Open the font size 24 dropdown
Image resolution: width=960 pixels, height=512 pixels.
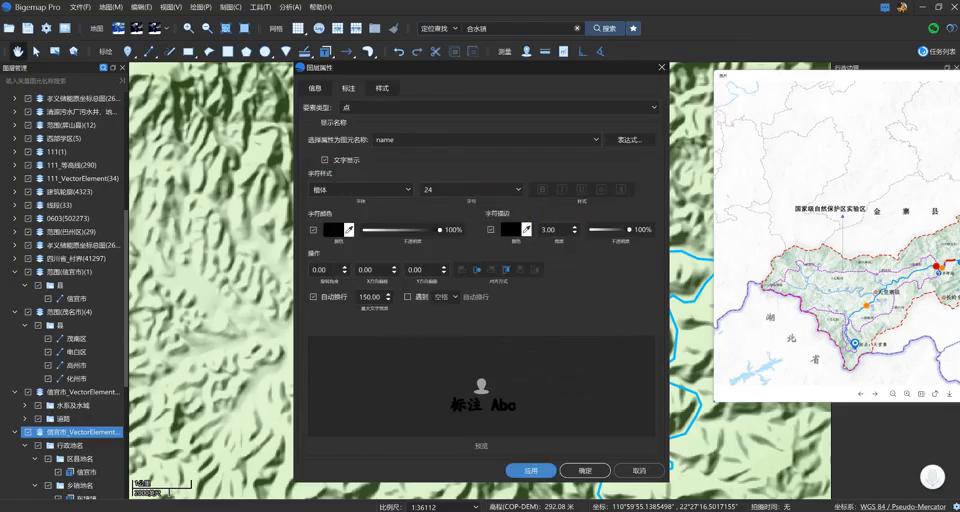(x=471, y=189)
